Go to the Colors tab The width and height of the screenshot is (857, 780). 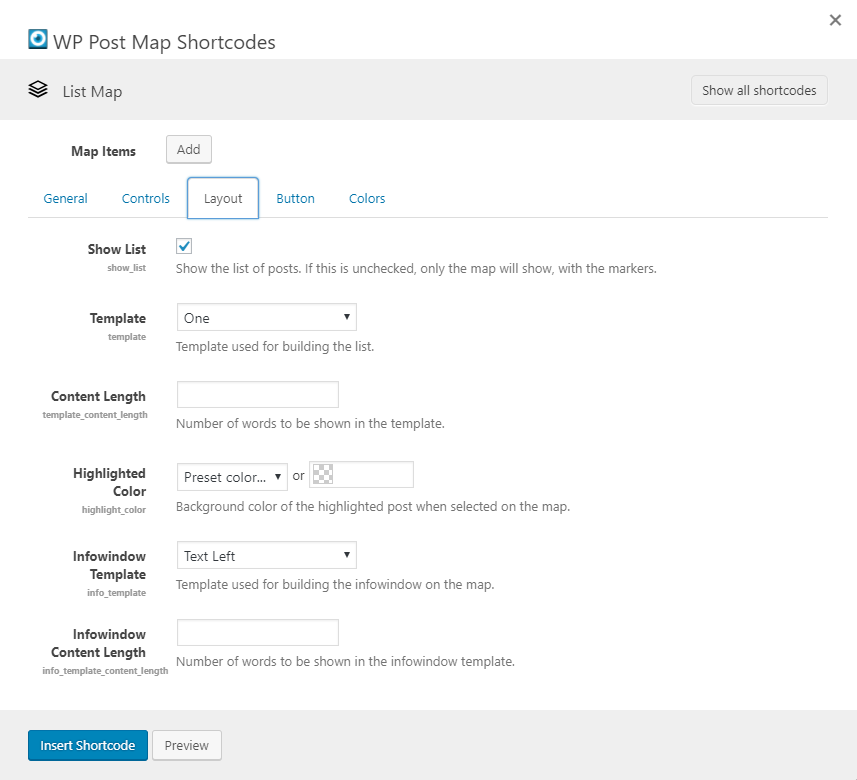pos(367,198)
